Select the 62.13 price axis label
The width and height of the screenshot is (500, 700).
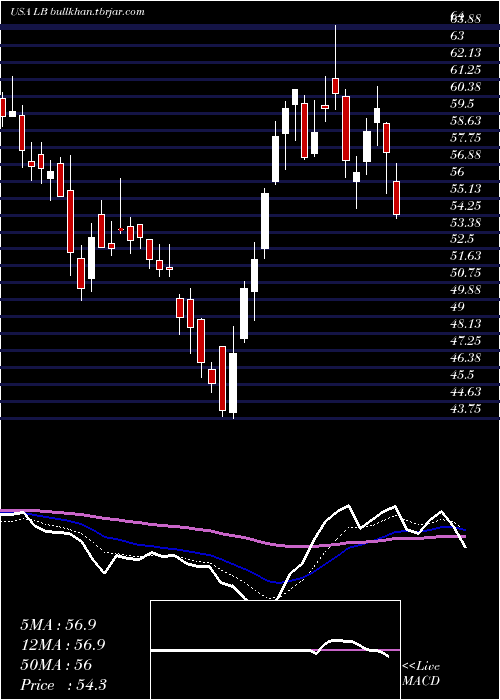click(466, 53)
